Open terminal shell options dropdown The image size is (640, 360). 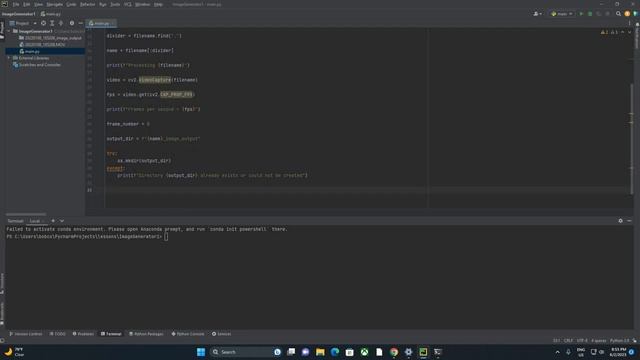pos(62,221)
